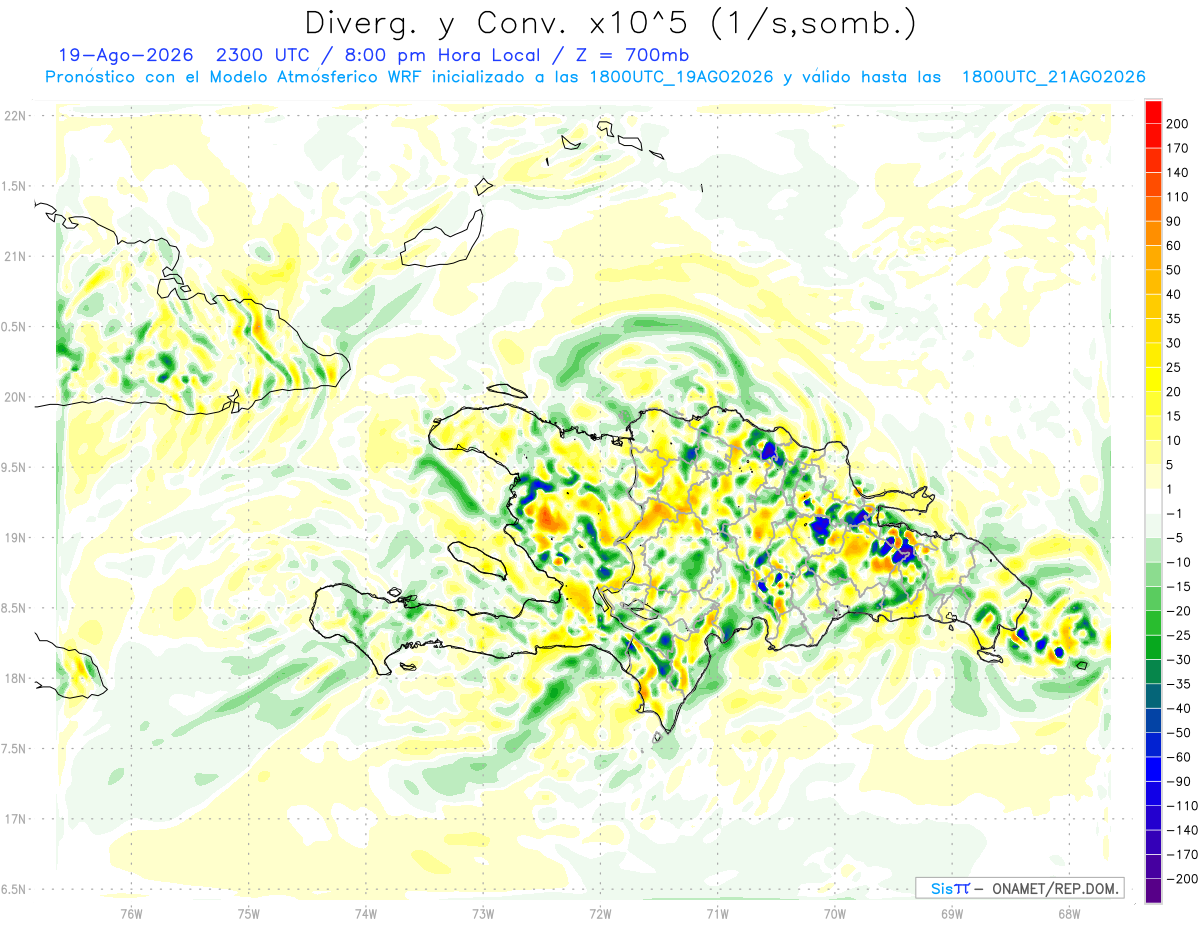1200x927 pixels.
Task: Click the 18N latitude label
Action: click(15, 678)
